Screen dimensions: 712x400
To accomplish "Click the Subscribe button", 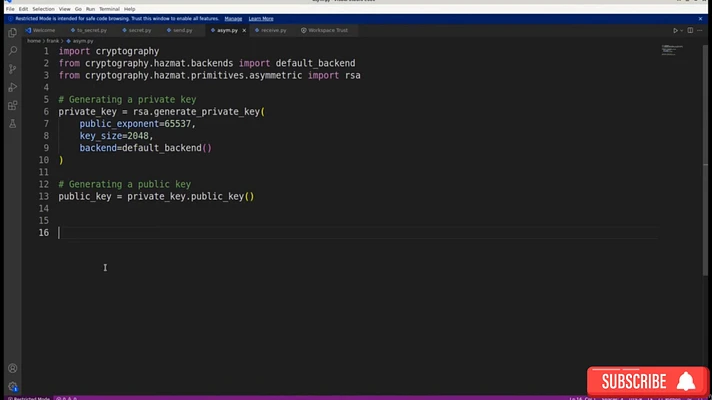I will 648,381.
